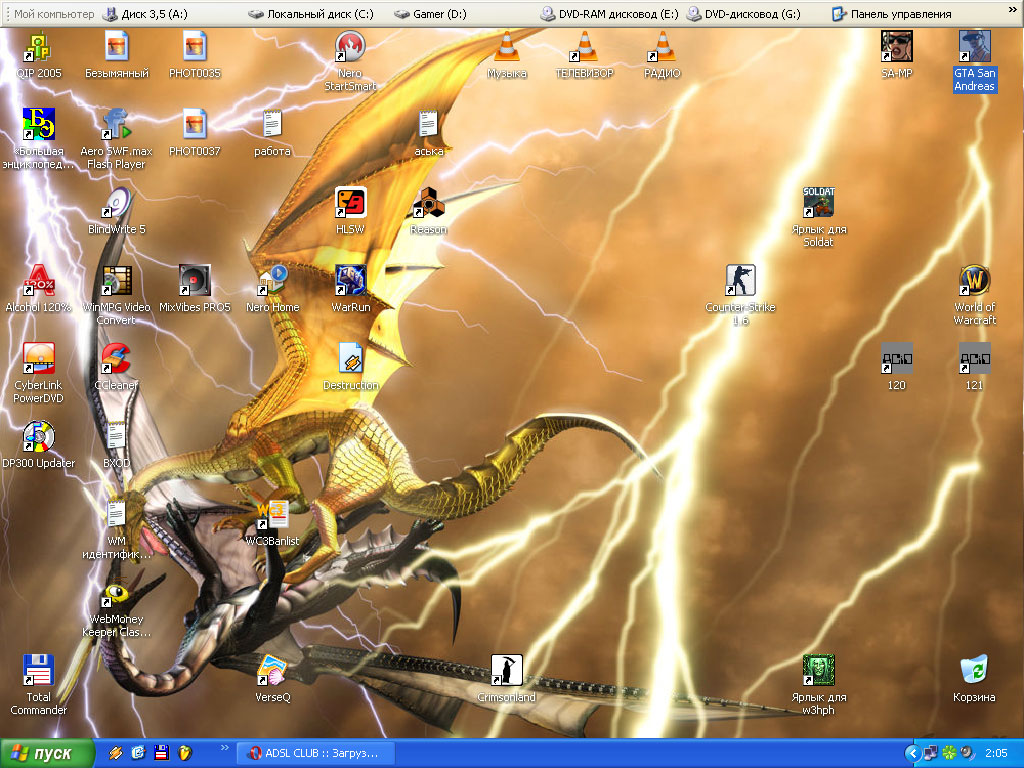Open the работа text document
The width and height of the screenshot is (1024, 768).
coord(272,133)
